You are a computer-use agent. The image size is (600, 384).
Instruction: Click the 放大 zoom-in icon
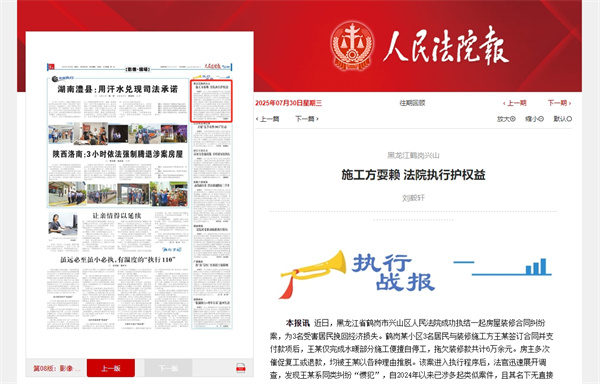pos(506,119)
